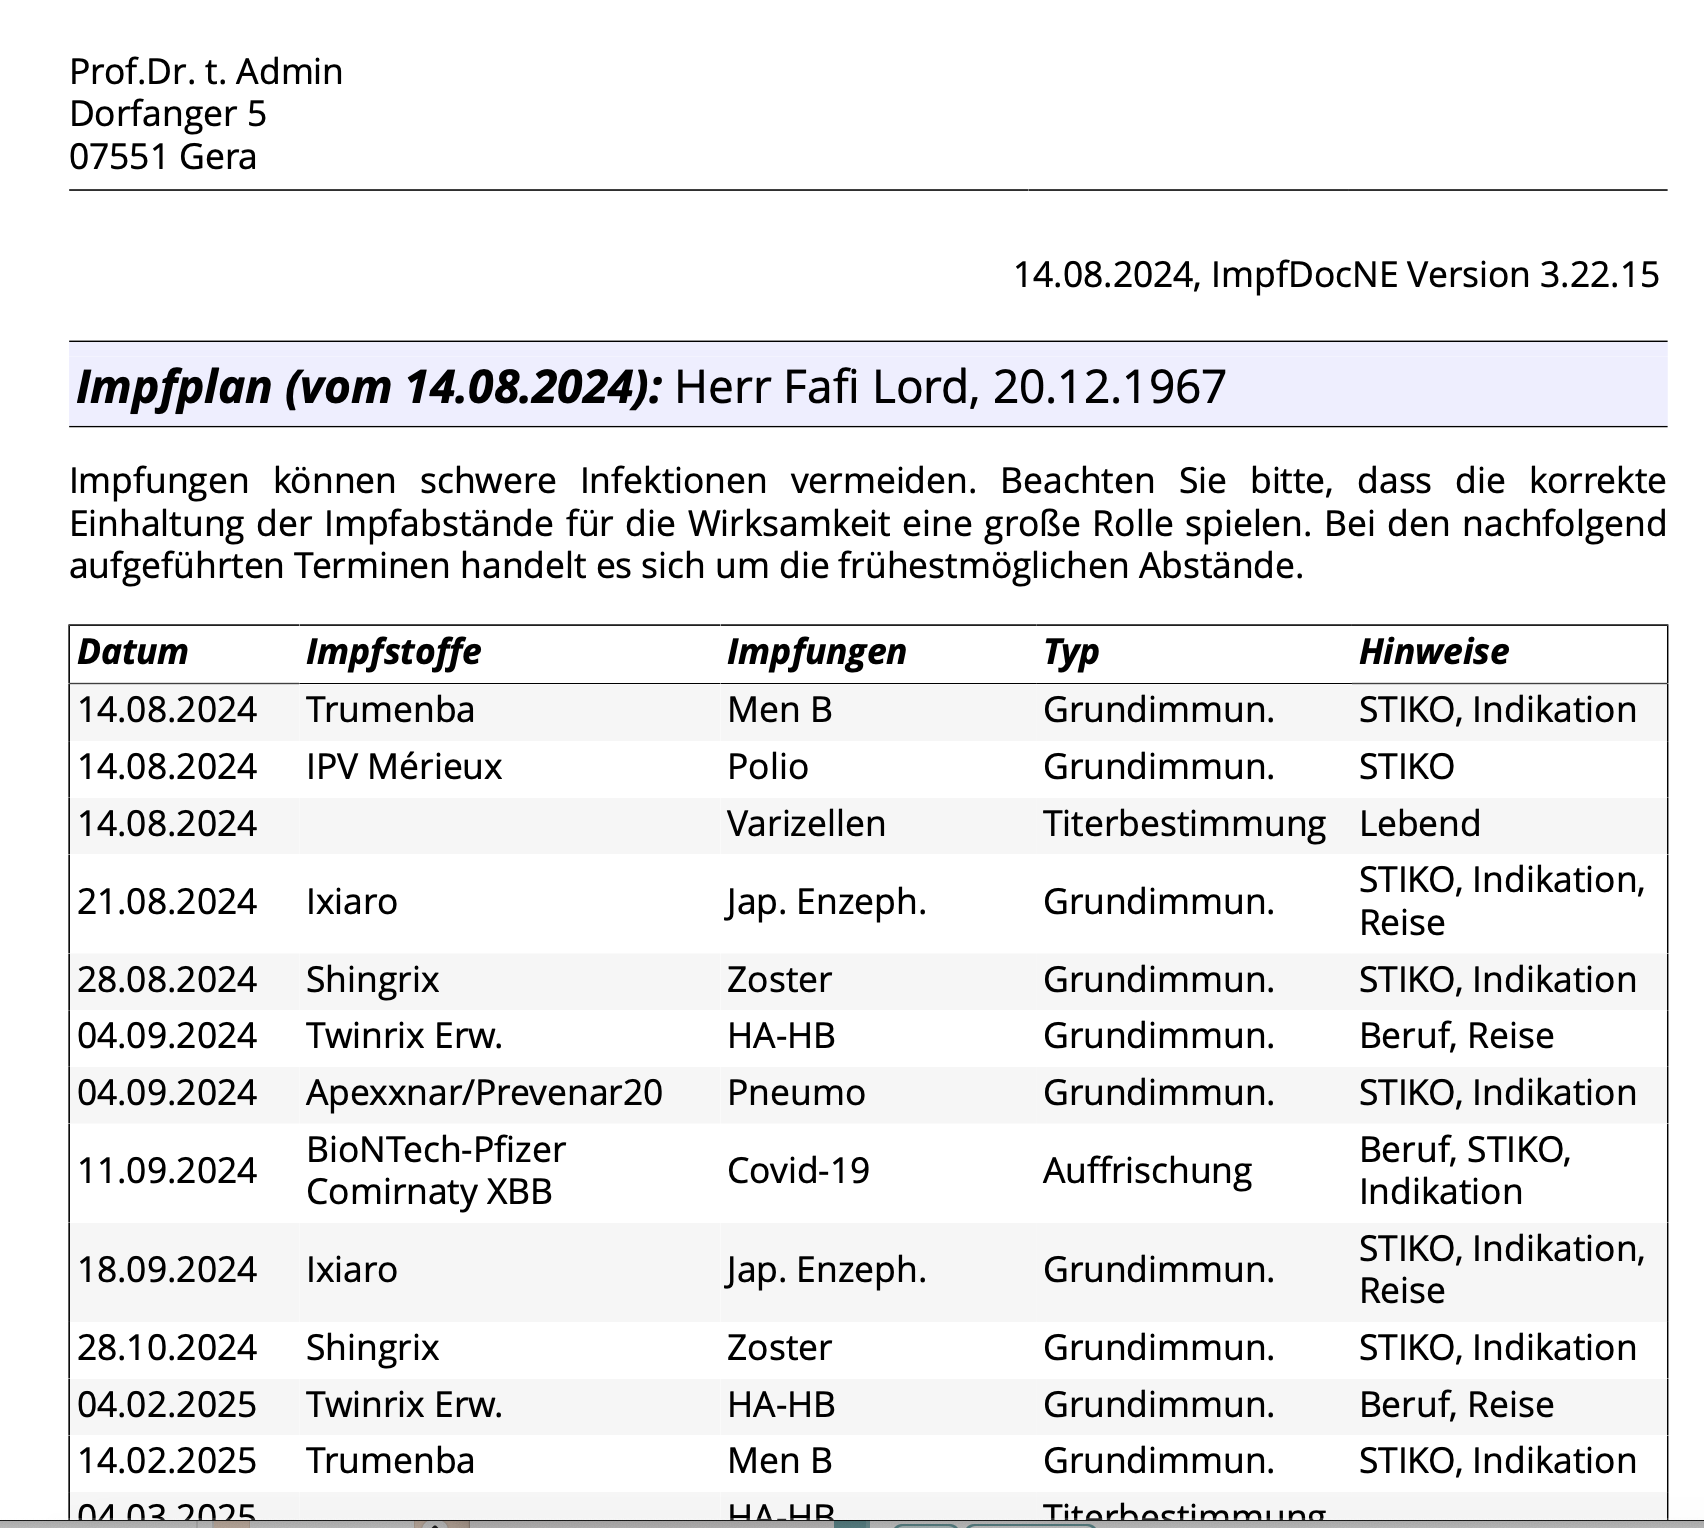Click the 'ImpfDocNE Version 3.22.15' date line
Viewport: 1704px width, 1528px height.
[x=1336, y=274]
